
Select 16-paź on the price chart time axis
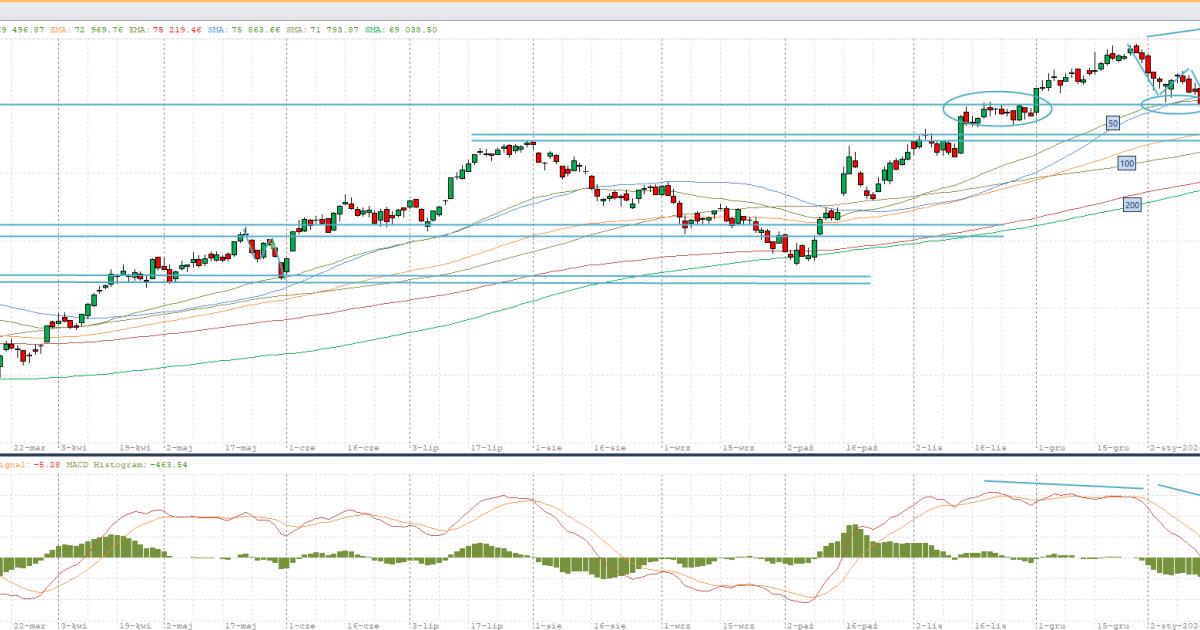tap(861, 448)
